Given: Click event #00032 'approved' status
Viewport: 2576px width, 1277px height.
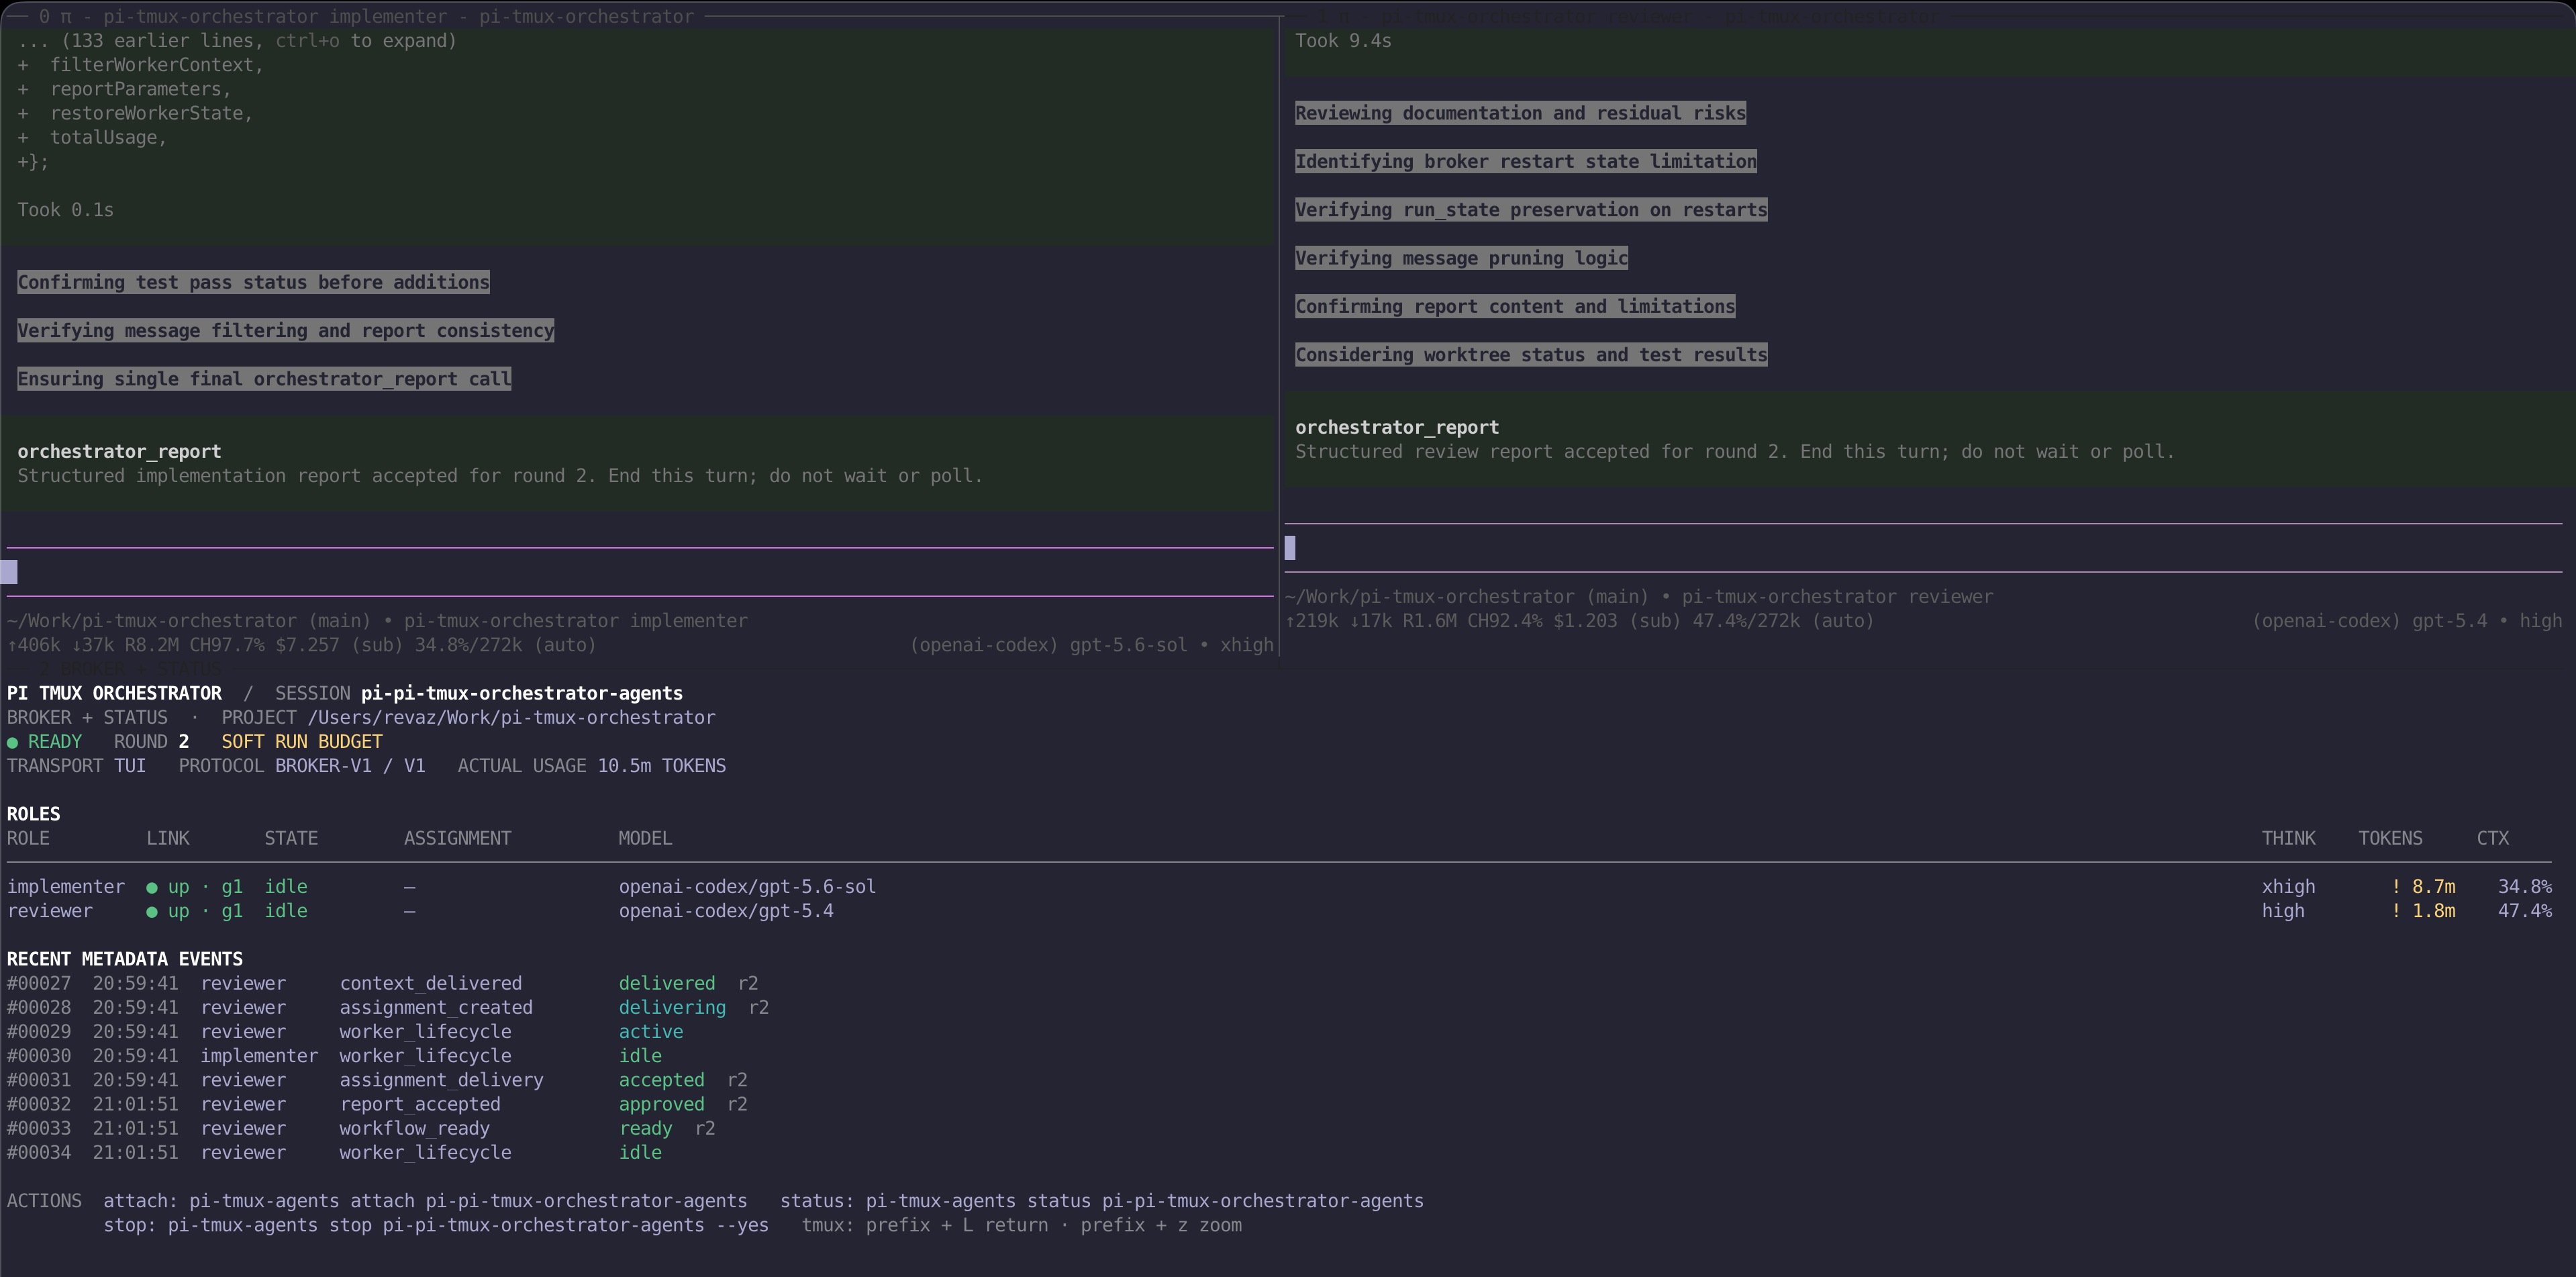Looking at the screenshot, I should pos(661,1104).
